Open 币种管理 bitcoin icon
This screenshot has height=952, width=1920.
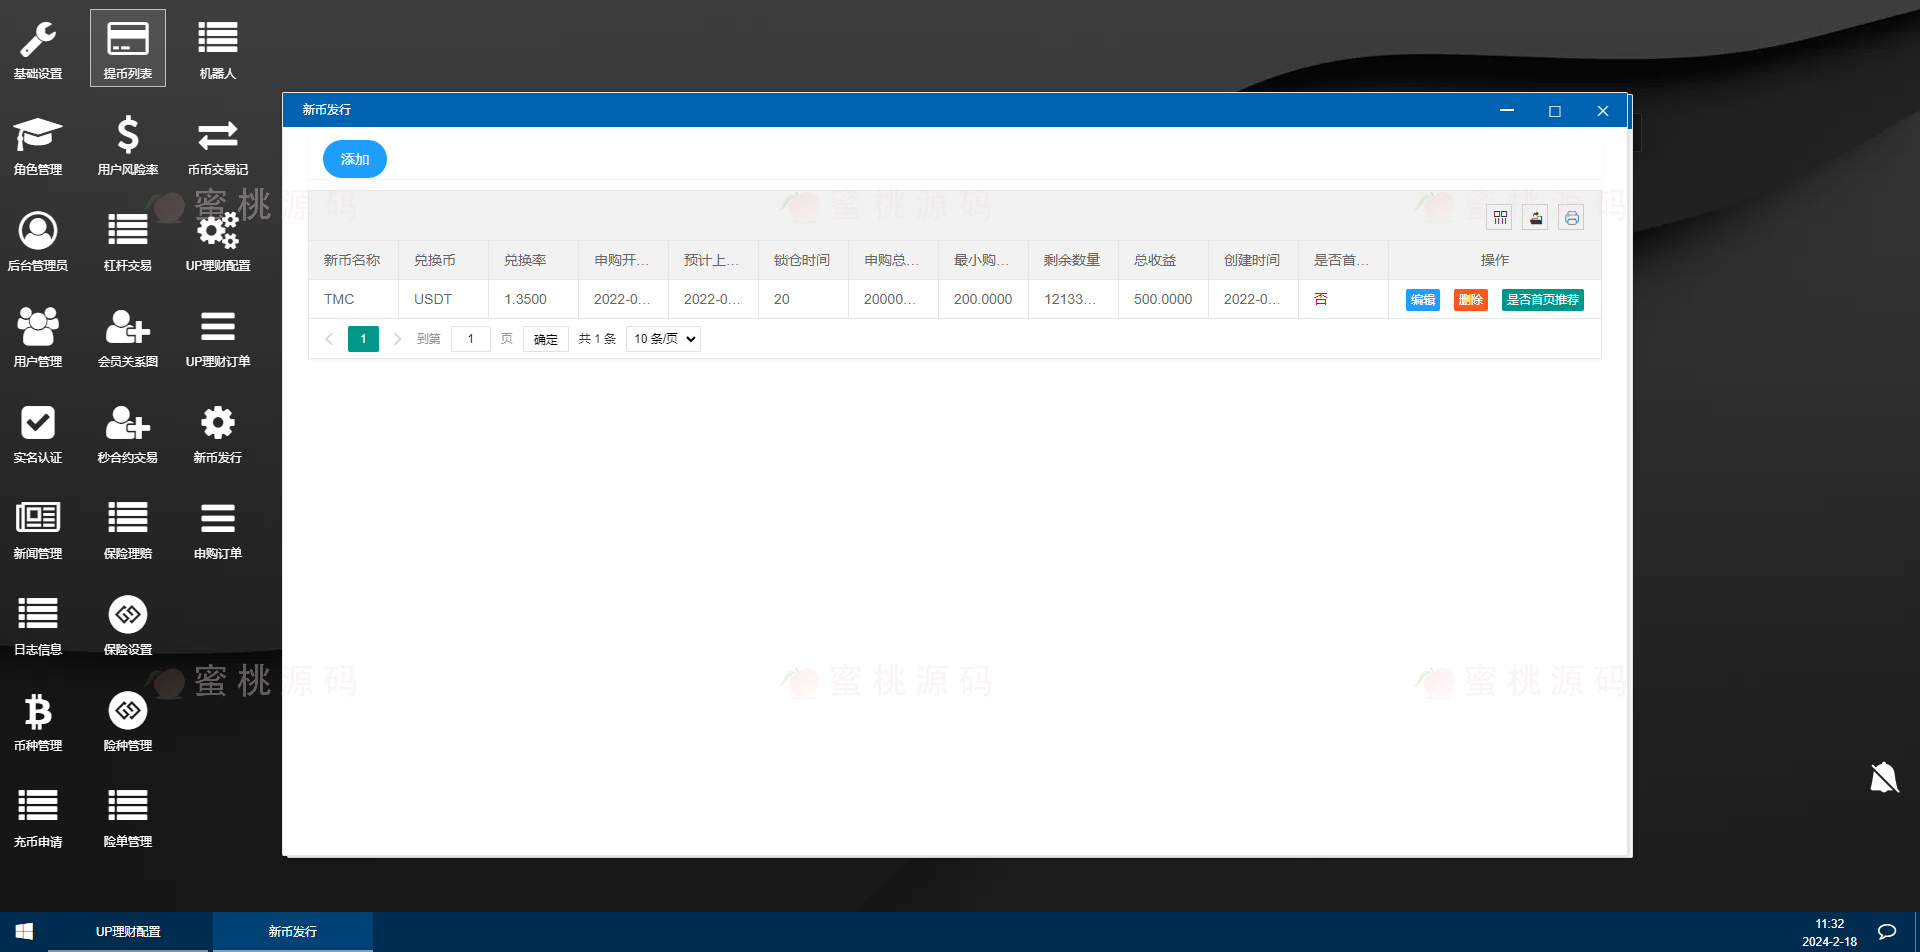[x=38, y=711]
